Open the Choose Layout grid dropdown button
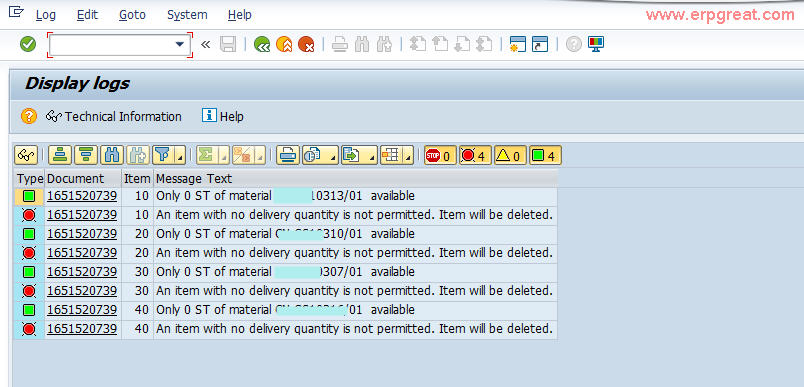 click(x=396, y=155)
